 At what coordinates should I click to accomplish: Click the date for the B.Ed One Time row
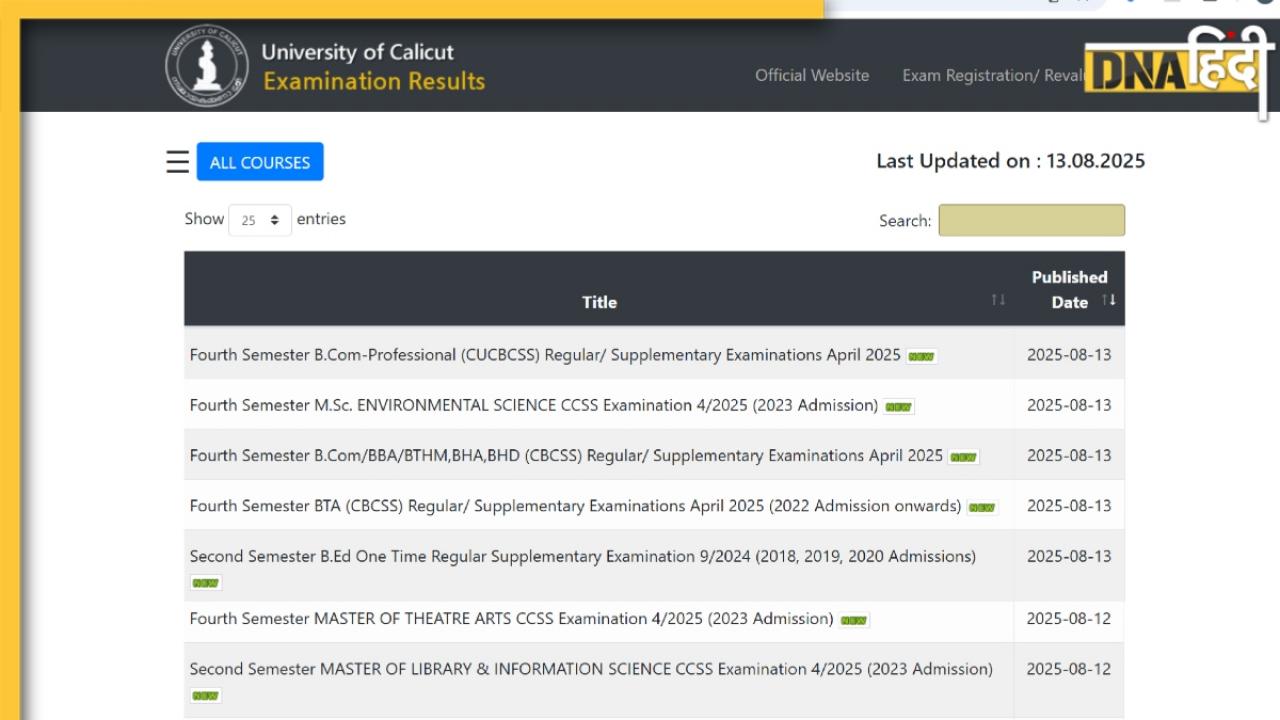pyautogui.click(x=1069, y=556)
